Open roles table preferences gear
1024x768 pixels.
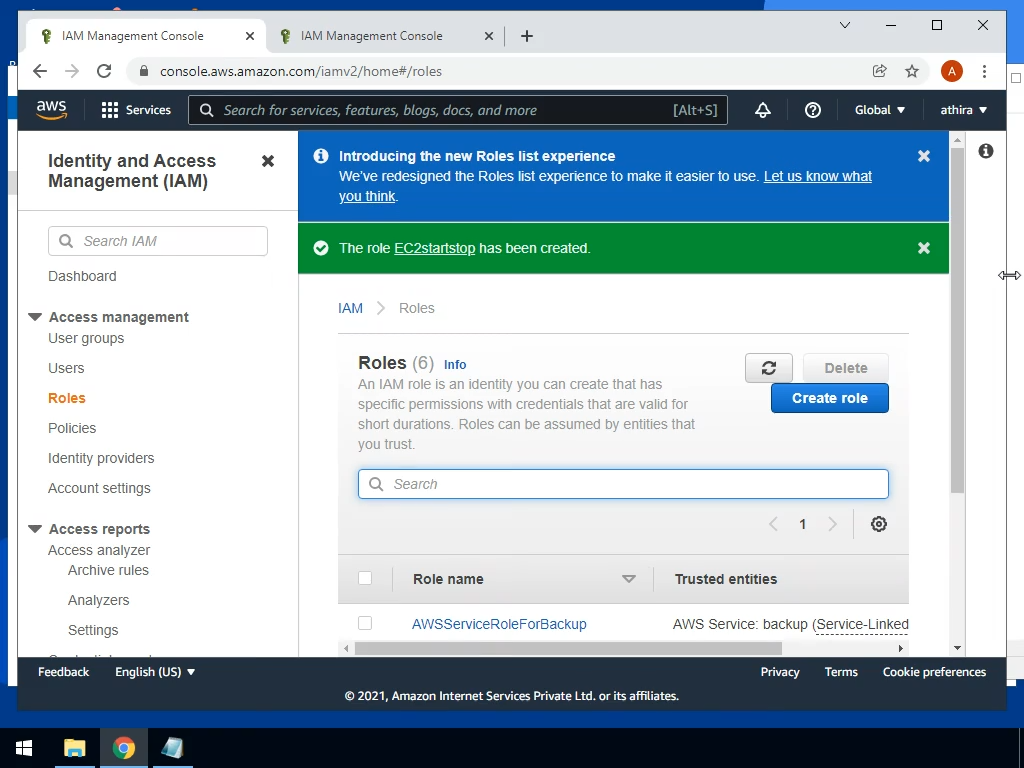tap(879, 524)
